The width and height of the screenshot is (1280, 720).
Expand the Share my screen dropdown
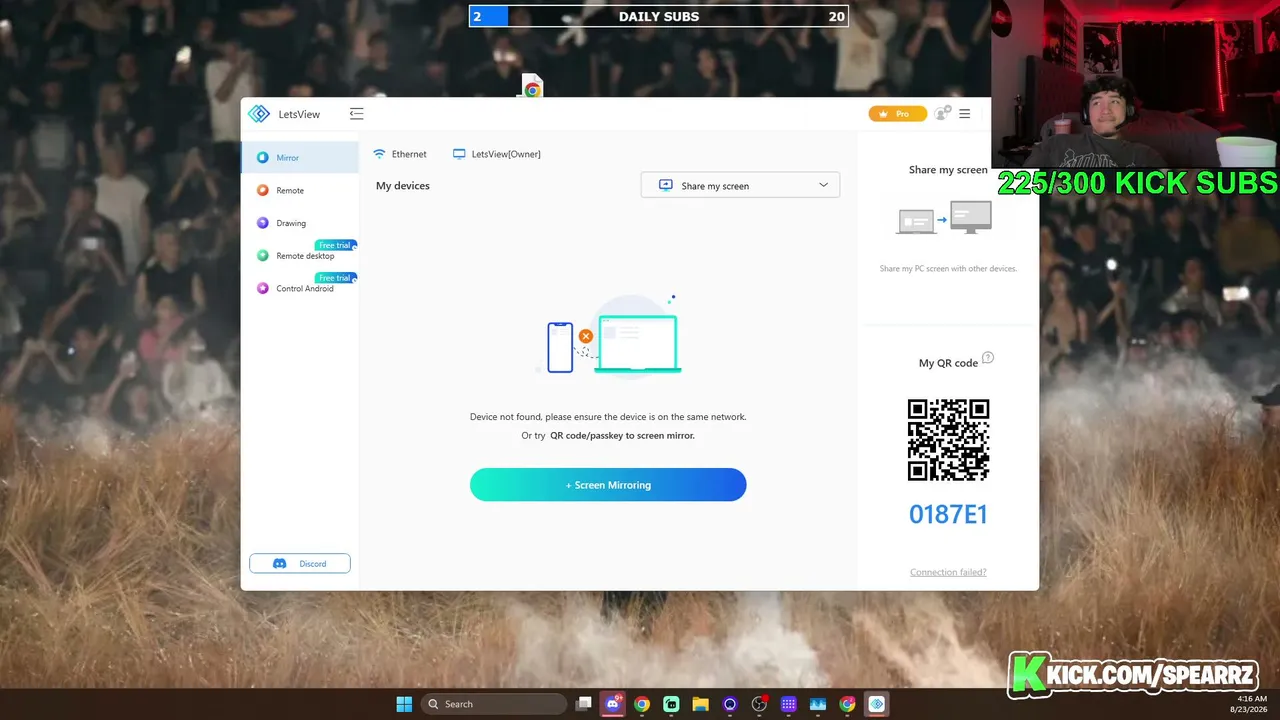(x=740, y=185)
